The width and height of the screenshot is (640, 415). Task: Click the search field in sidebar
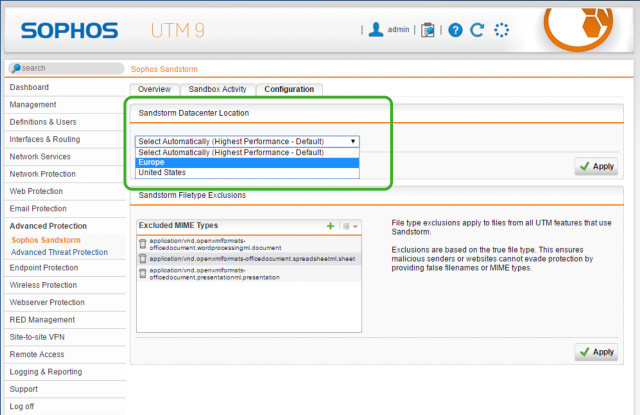pyautogui.click(x=65, y=68)
